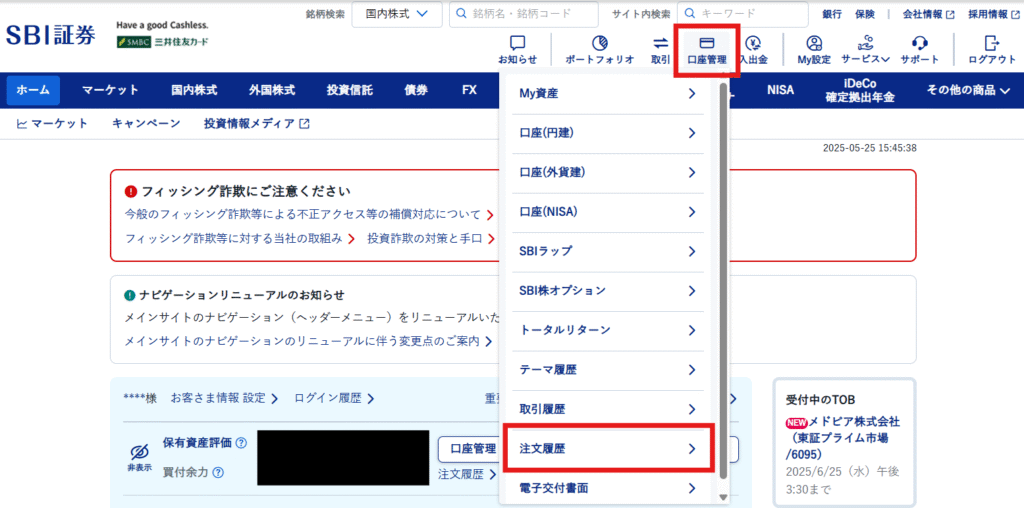The width and height of the screenshot is (1024, 508).
Task: Click the search icon in 銘柄名 field
Action: point(461,13)
